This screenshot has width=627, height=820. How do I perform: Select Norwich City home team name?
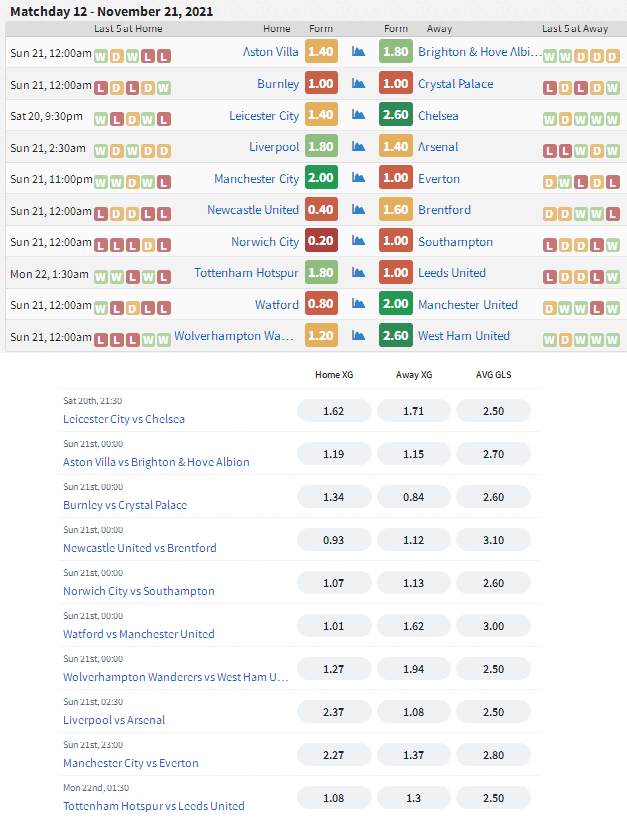(x=265, y=242)
